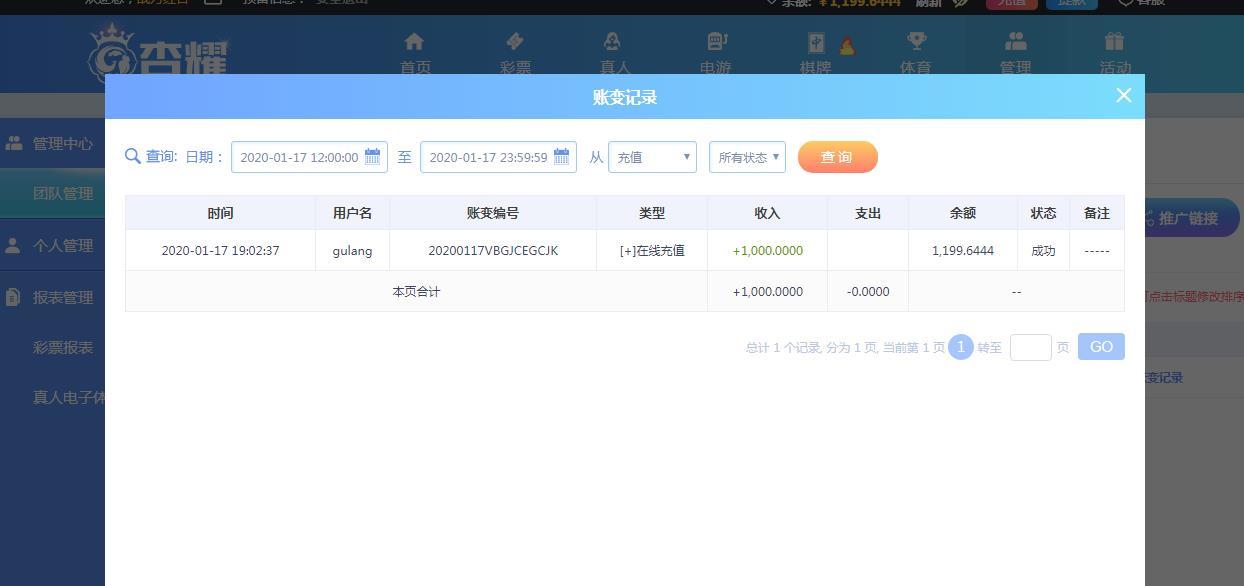Select 彩票报表 sidebar item
The image size is (1244, 586).
click(x=63, y=347)
